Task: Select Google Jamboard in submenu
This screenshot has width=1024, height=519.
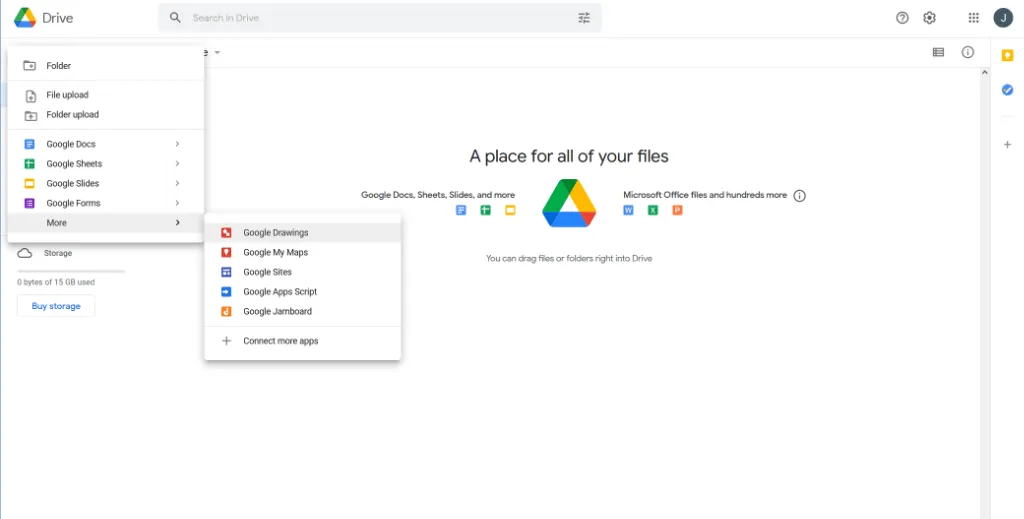Action: (302, 311)
